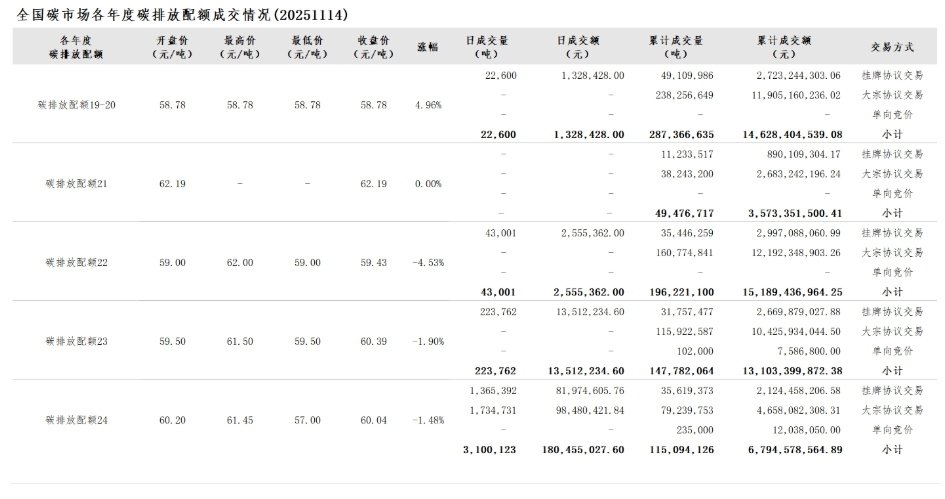Click the 收盘价 column header
The height and width of the screenshot is (499, 945).
point(374,47)
